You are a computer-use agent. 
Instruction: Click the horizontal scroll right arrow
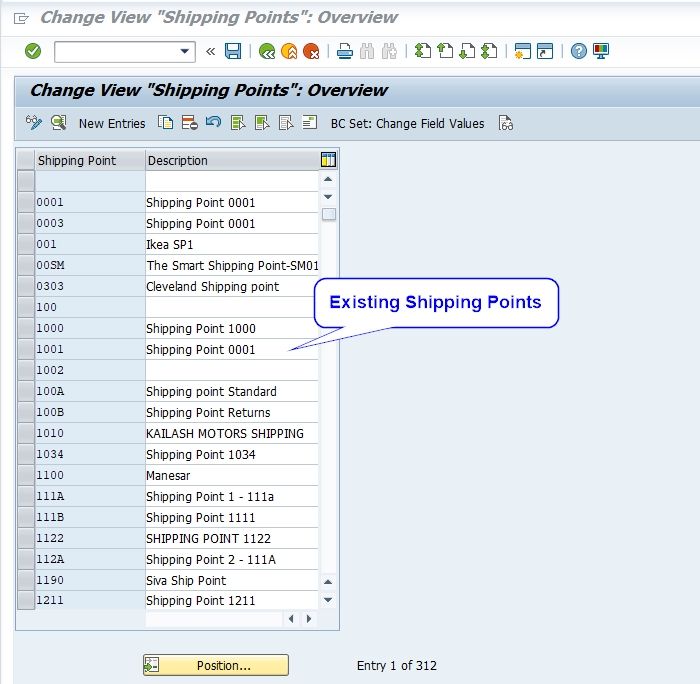pyautogui.click(x=308, y=619)
